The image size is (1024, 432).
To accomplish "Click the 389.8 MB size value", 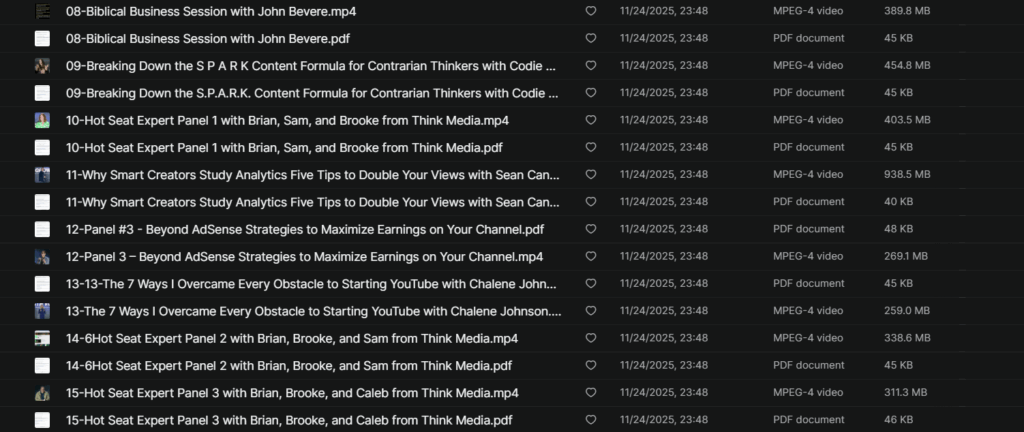I will click(x=907, y=11).
